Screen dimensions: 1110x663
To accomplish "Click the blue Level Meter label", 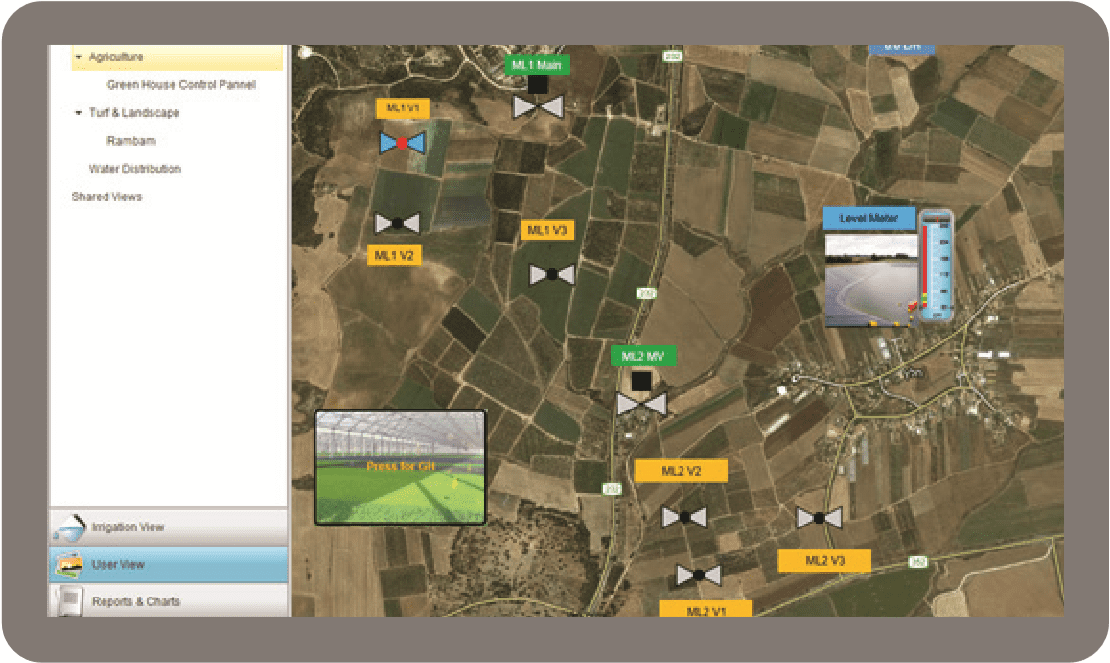I will point(869,218).
